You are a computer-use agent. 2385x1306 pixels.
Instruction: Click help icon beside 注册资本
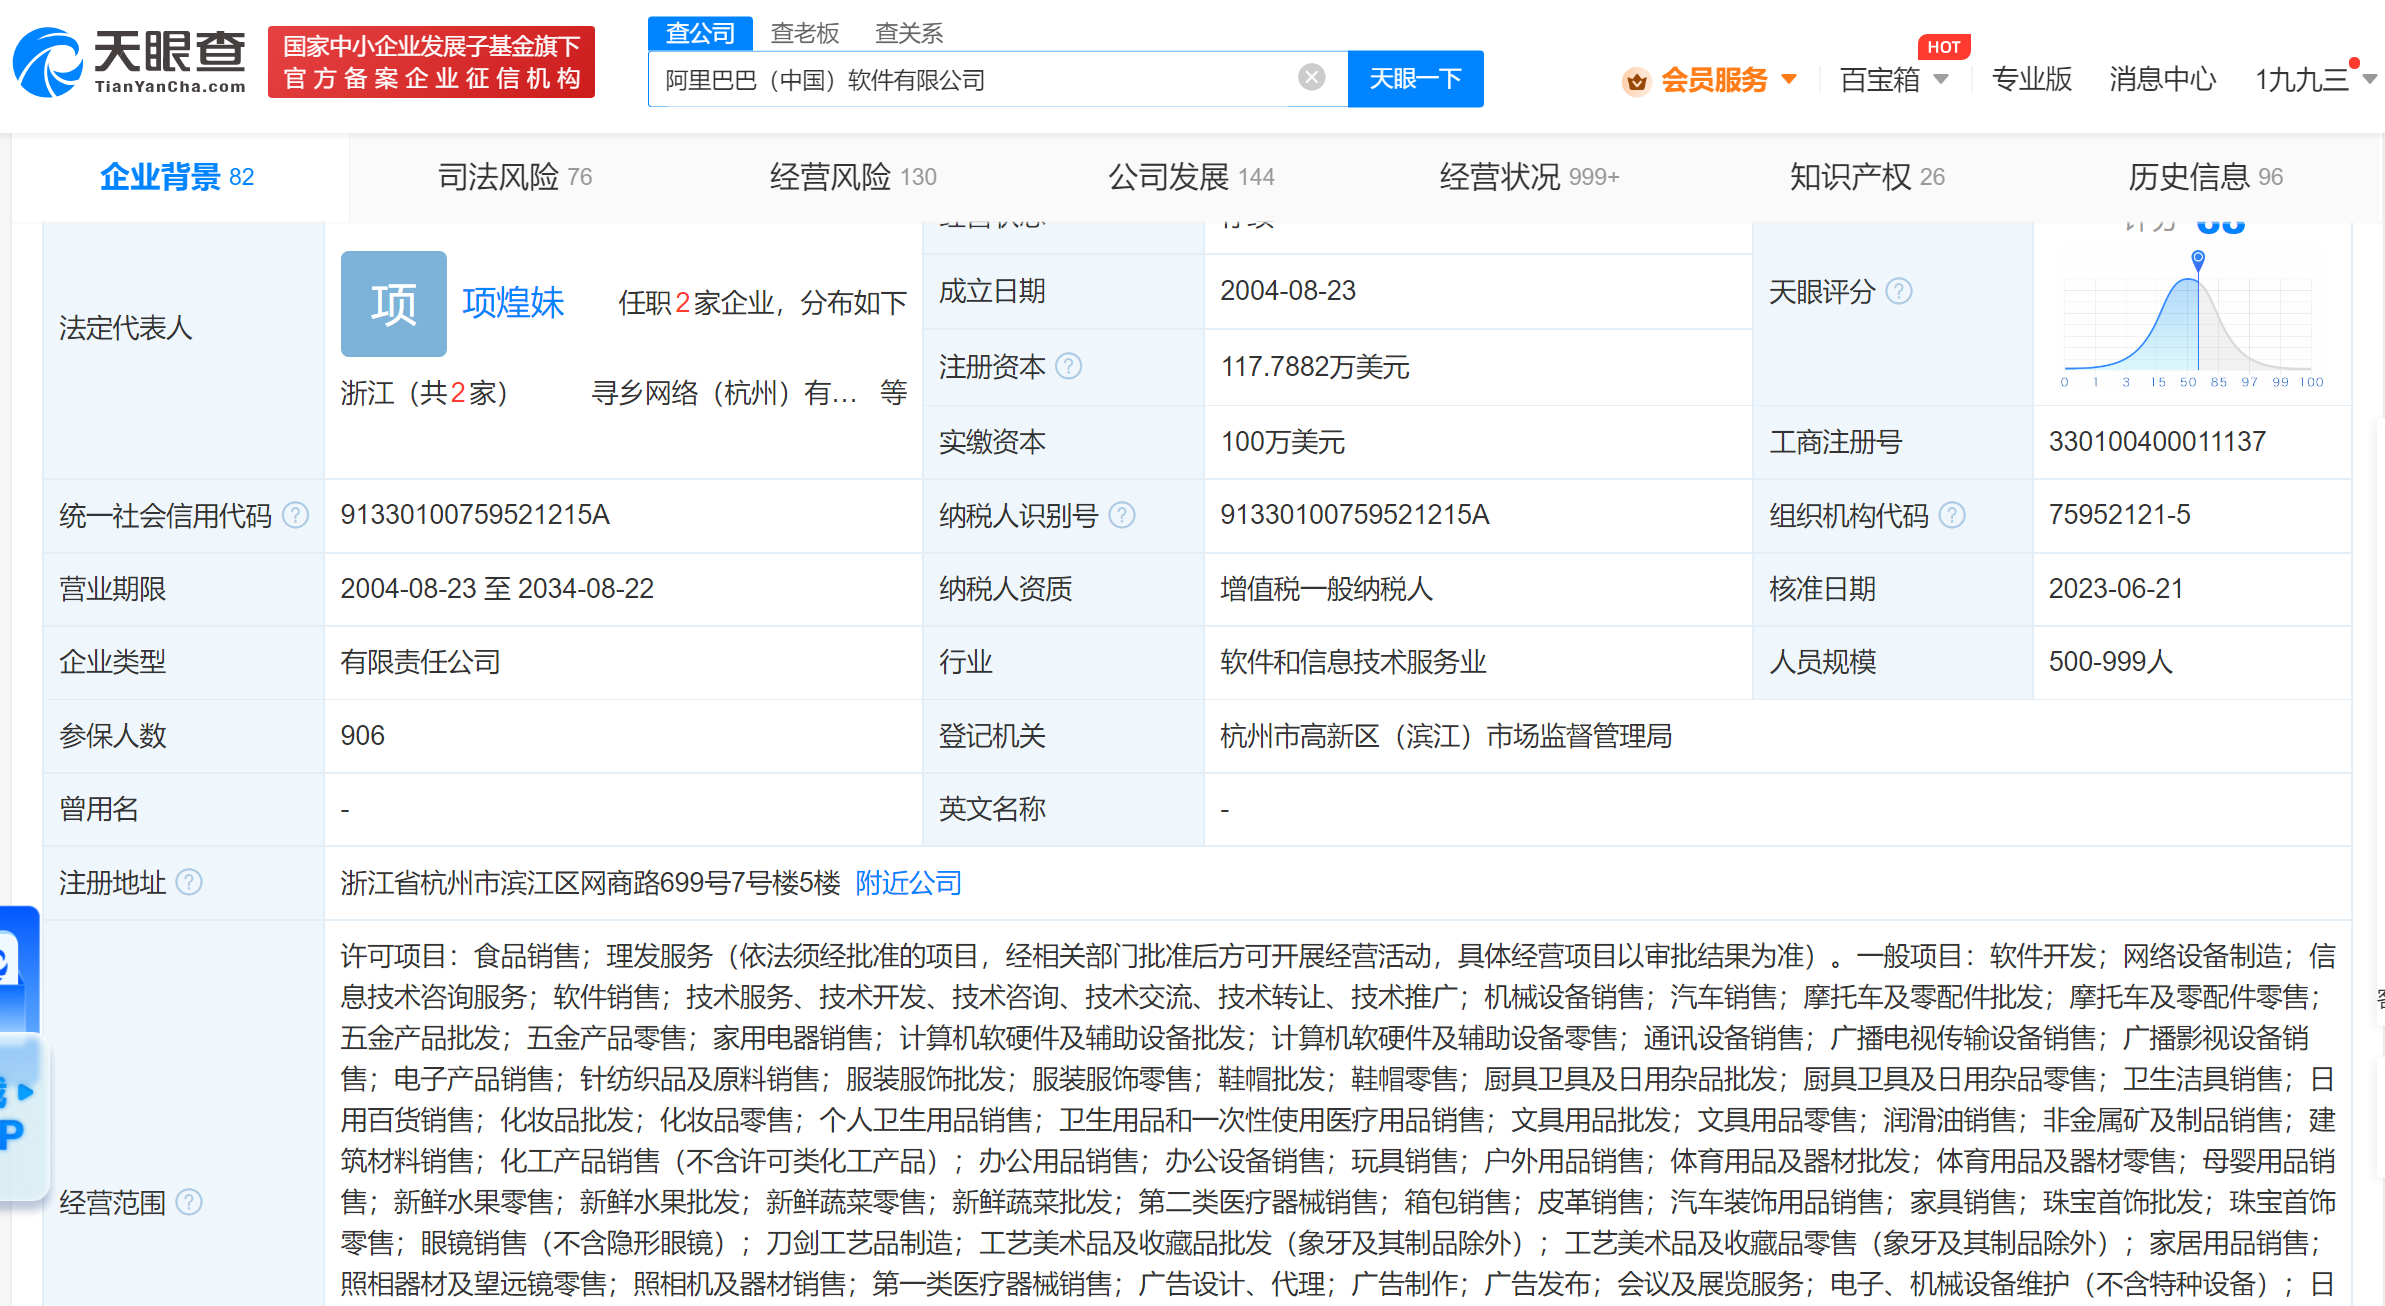(x=1069, y=367)
